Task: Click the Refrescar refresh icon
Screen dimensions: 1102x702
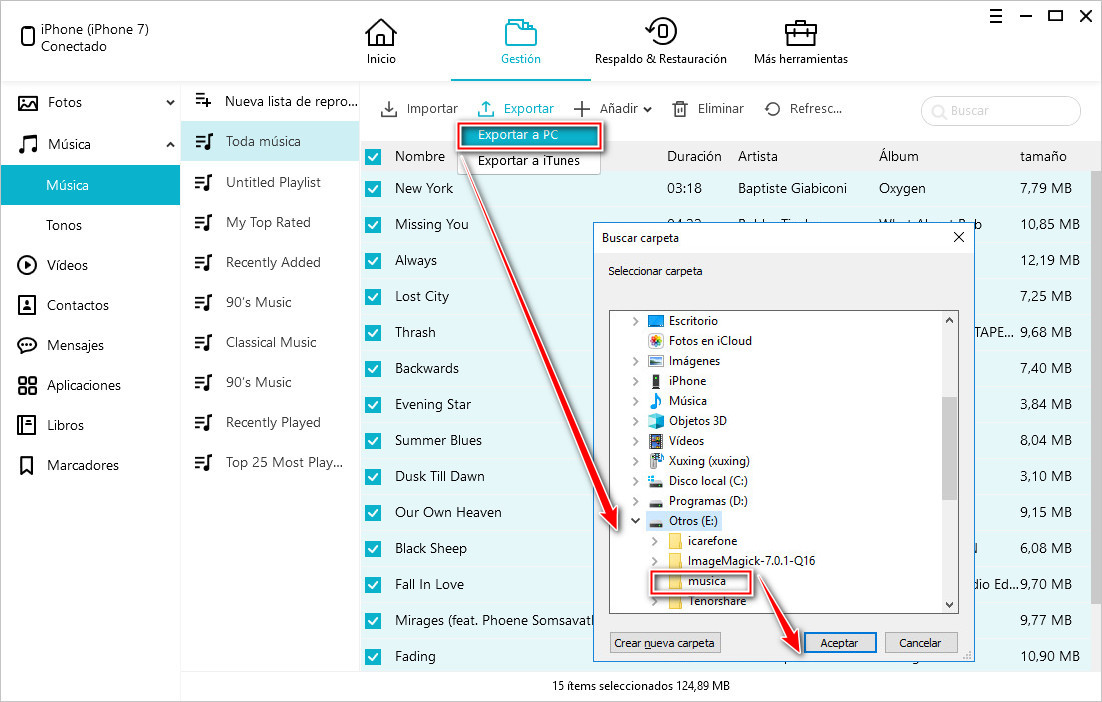Action: tap(772, 109)
